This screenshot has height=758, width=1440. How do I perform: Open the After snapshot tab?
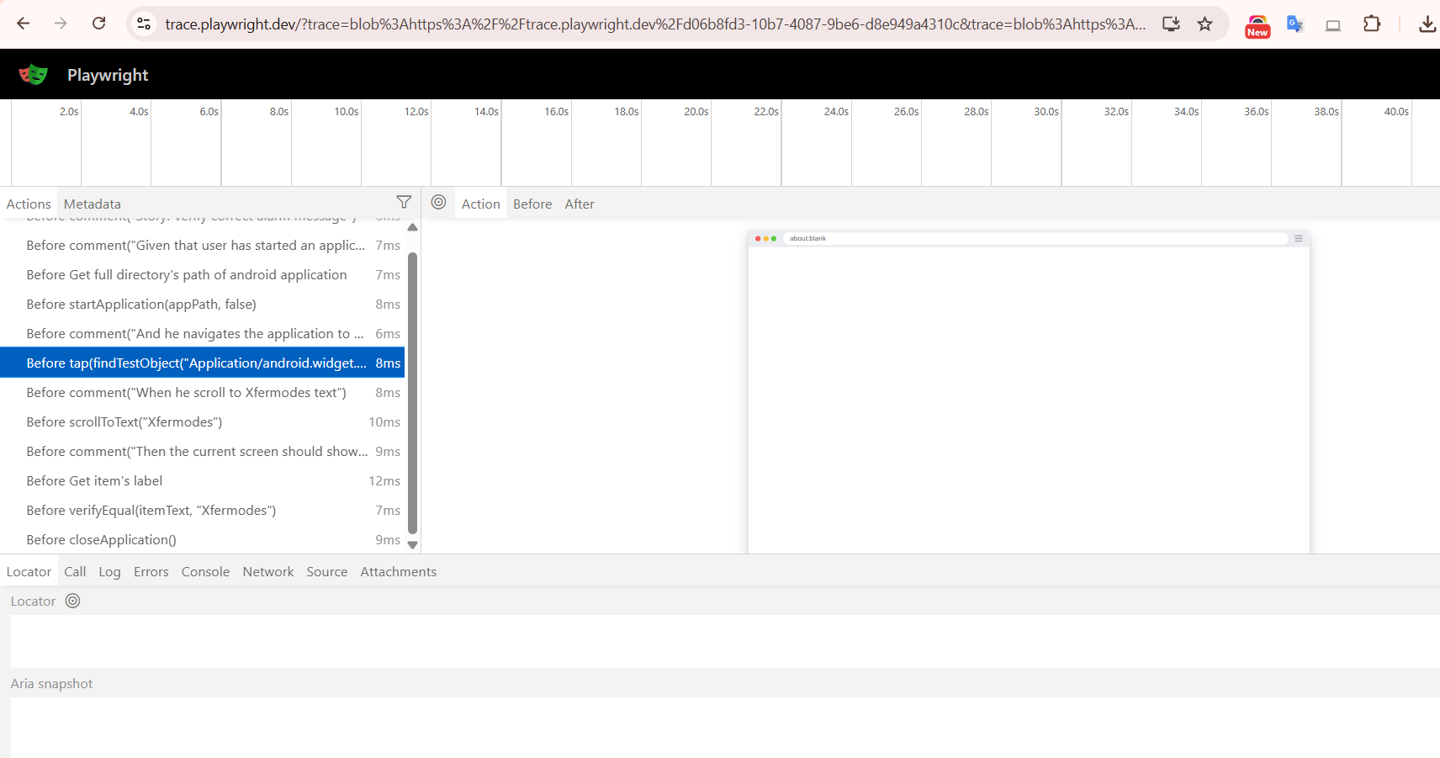pos(579,204)
